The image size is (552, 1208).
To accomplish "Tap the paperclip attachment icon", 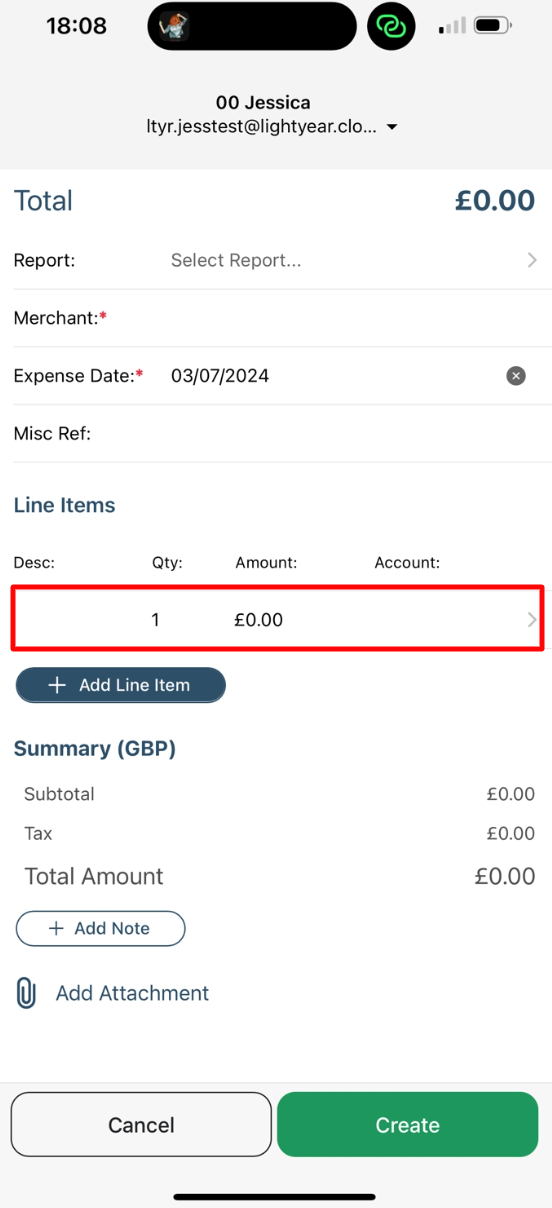I will pyautogui.click(x=27, y=993).
